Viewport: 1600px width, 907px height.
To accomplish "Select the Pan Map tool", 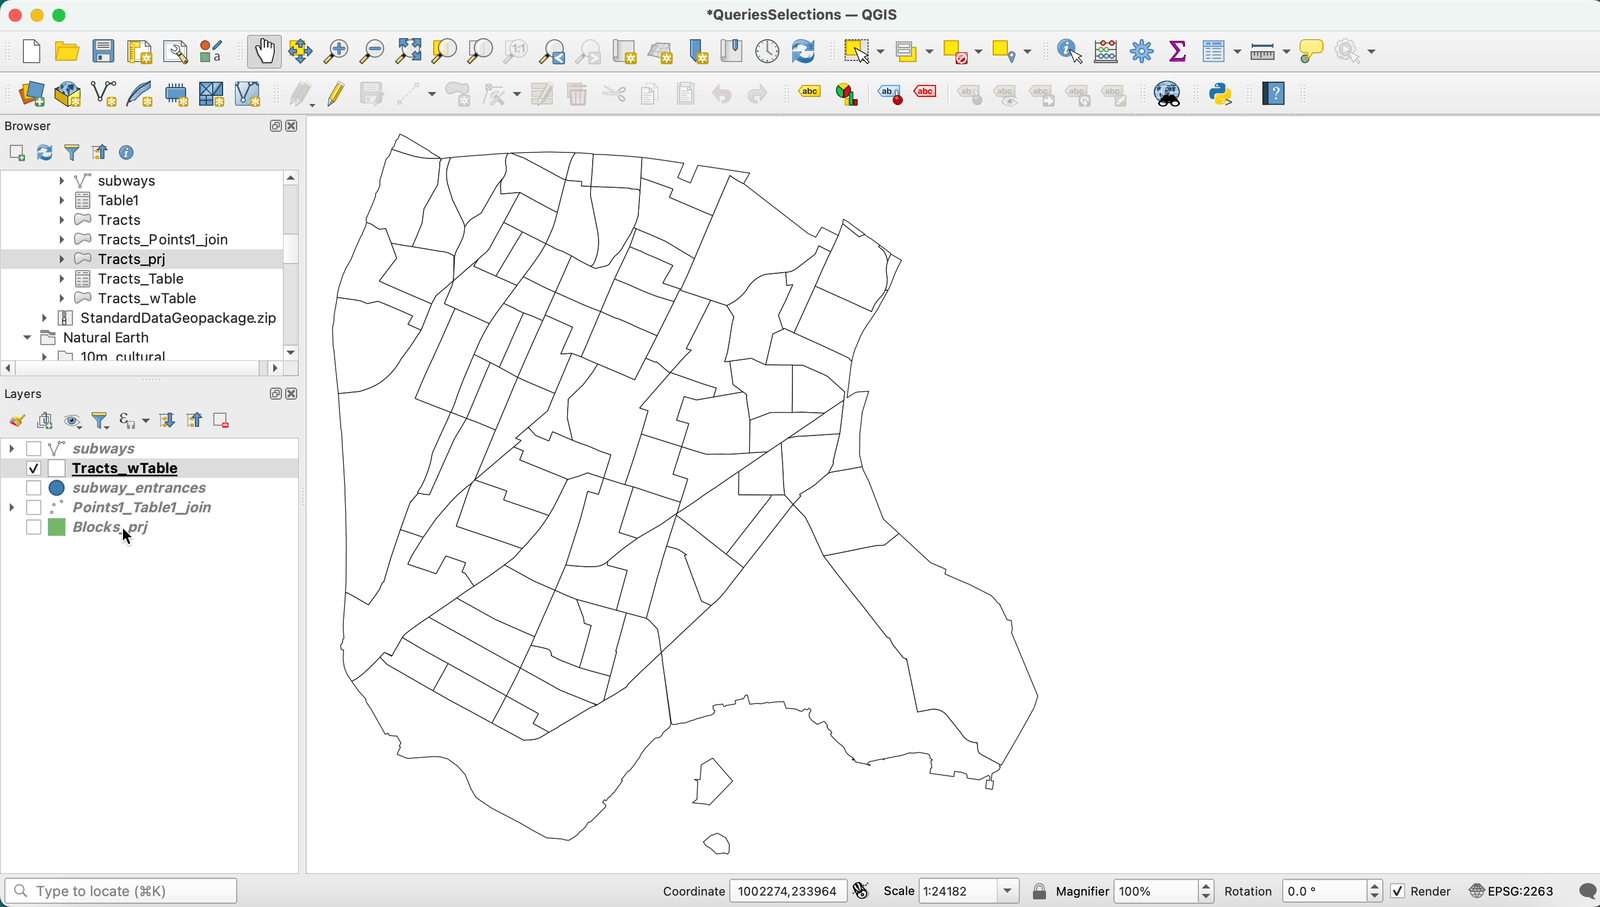I will coord(263,51).
